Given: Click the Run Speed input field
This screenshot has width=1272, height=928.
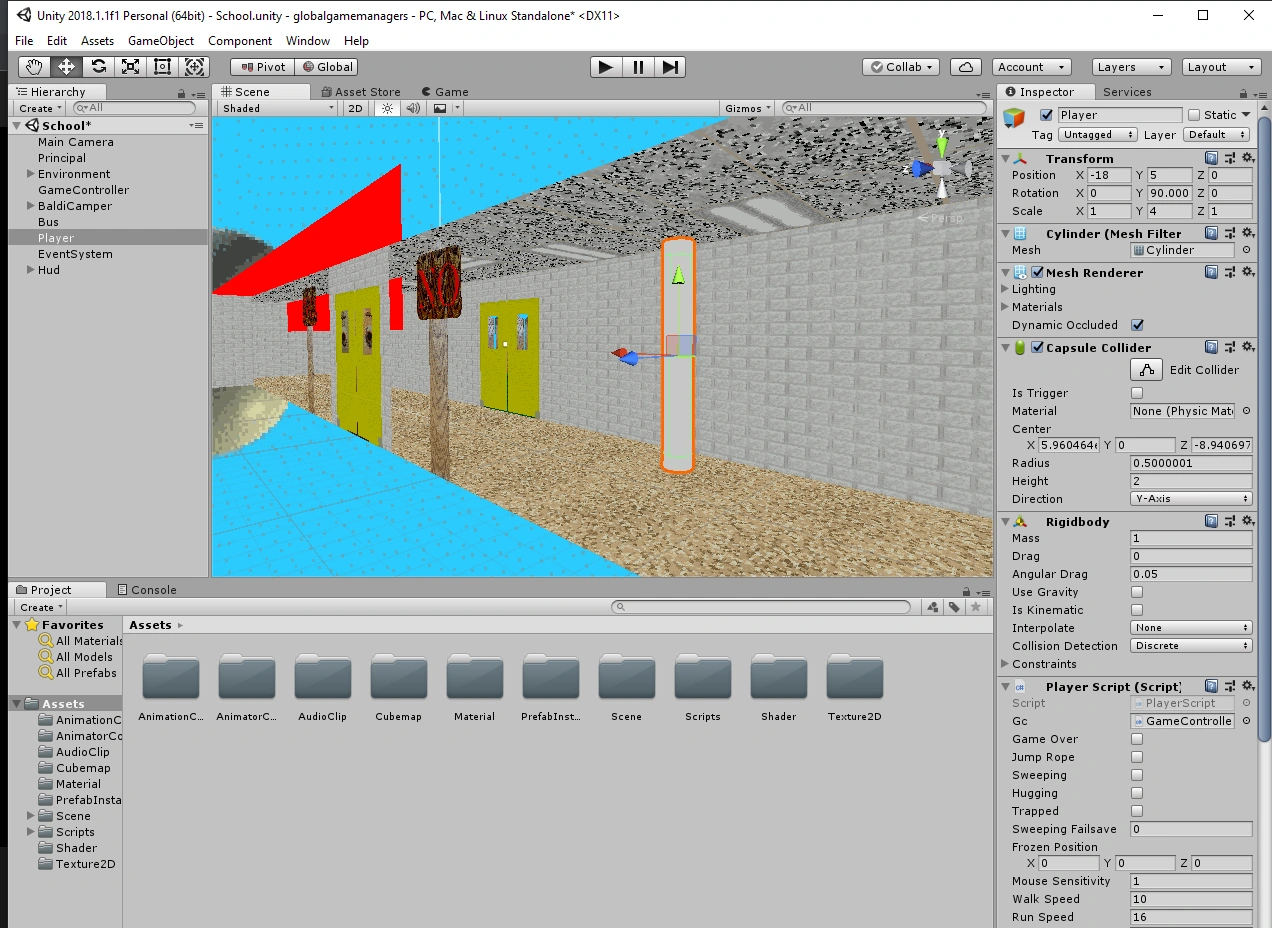Looking at the screenshot, I should point(1190,917).
